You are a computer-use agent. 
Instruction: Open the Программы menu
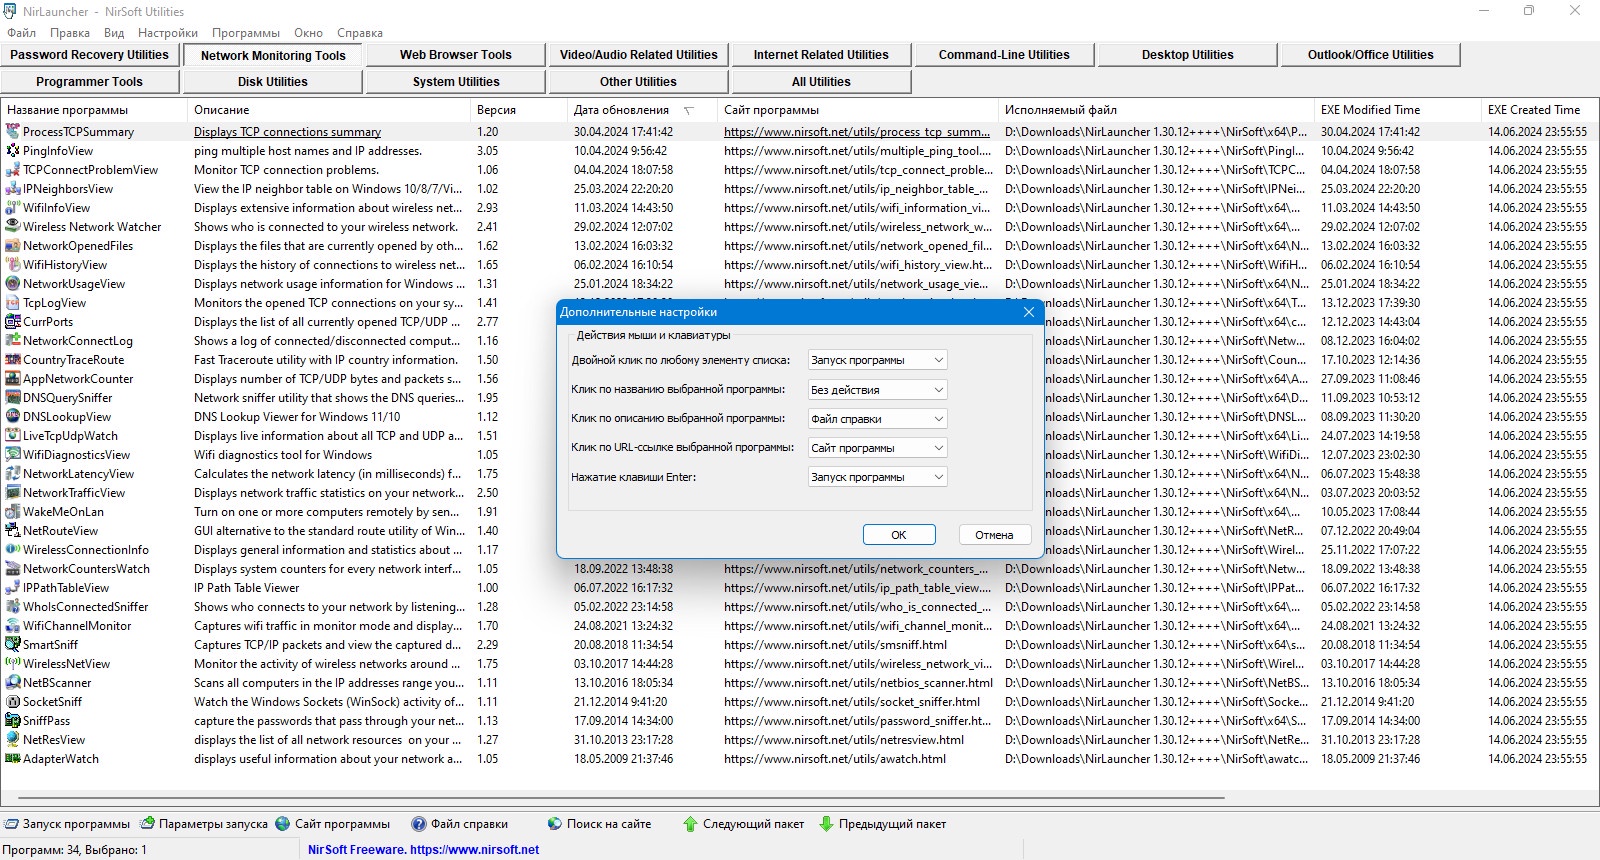click(246, 33)
